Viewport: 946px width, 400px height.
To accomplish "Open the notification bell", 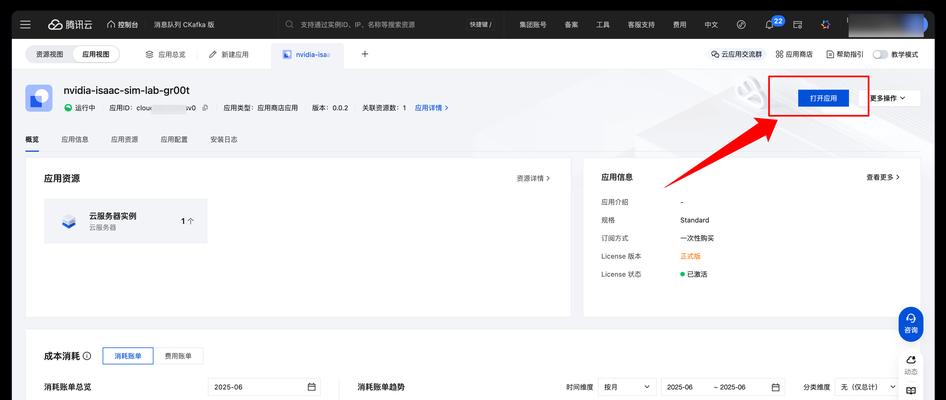I will [769, 25].
